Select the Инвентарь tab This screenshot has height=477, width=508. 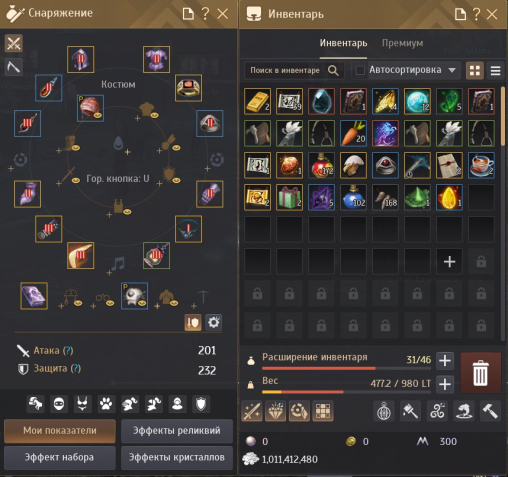click(x=343, y=43)
